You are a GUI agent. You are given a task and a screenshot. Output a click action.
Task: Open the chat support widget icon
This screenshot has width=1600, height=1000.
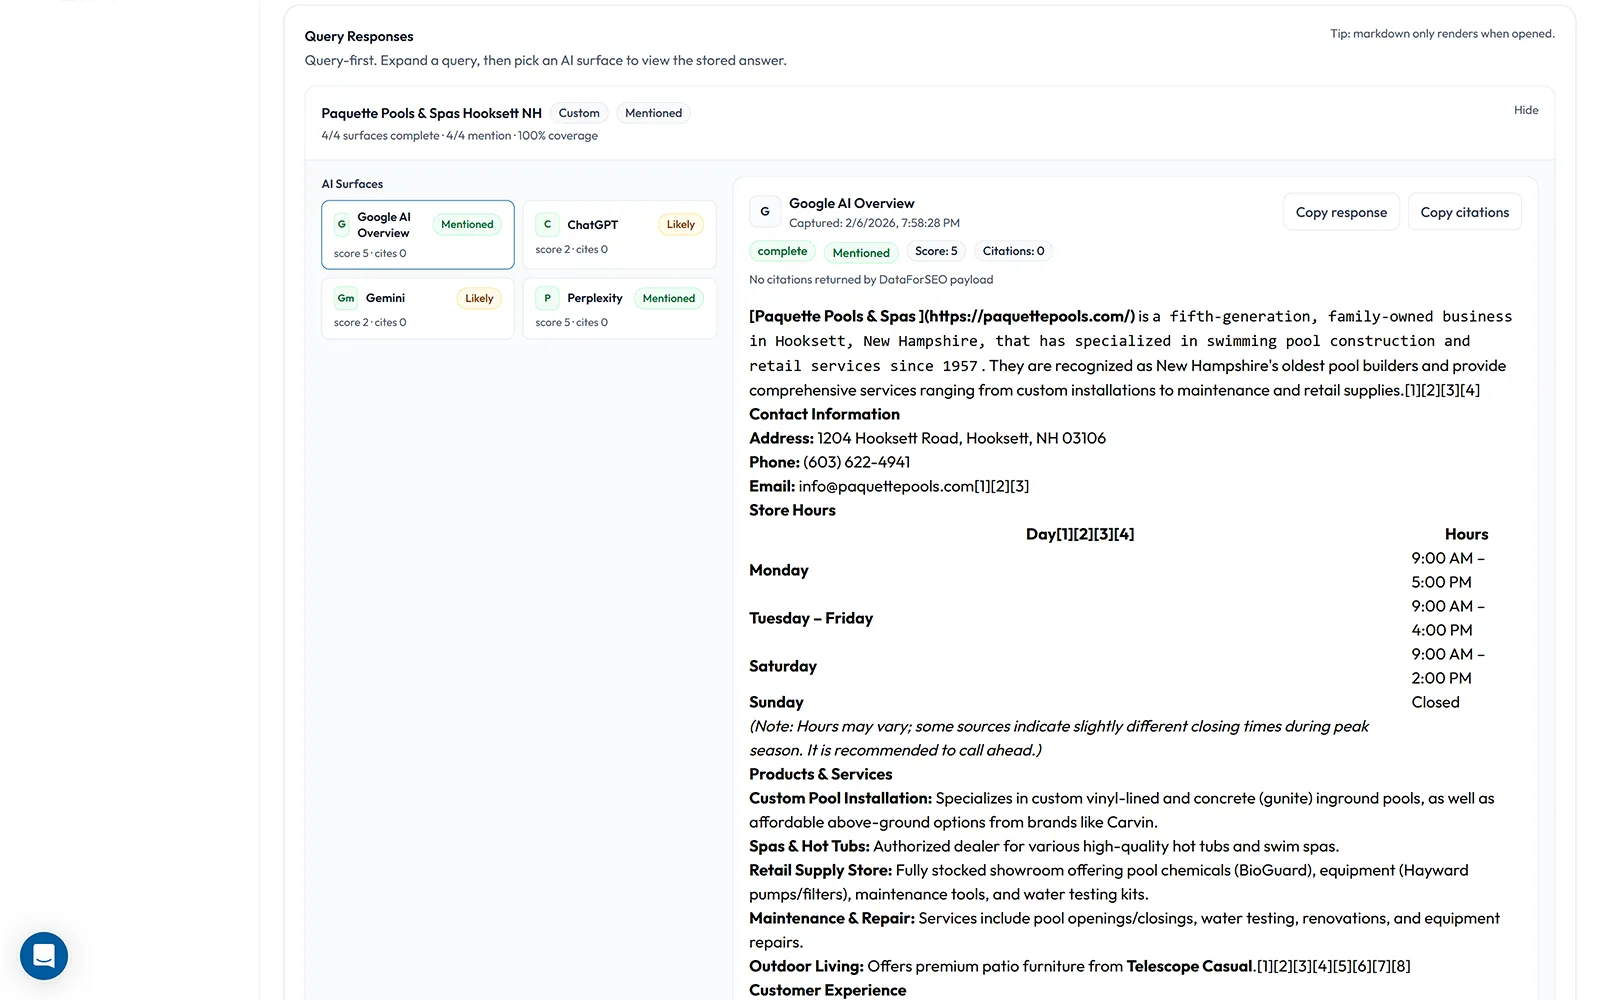pyautogui.click(x=44, y=956)
